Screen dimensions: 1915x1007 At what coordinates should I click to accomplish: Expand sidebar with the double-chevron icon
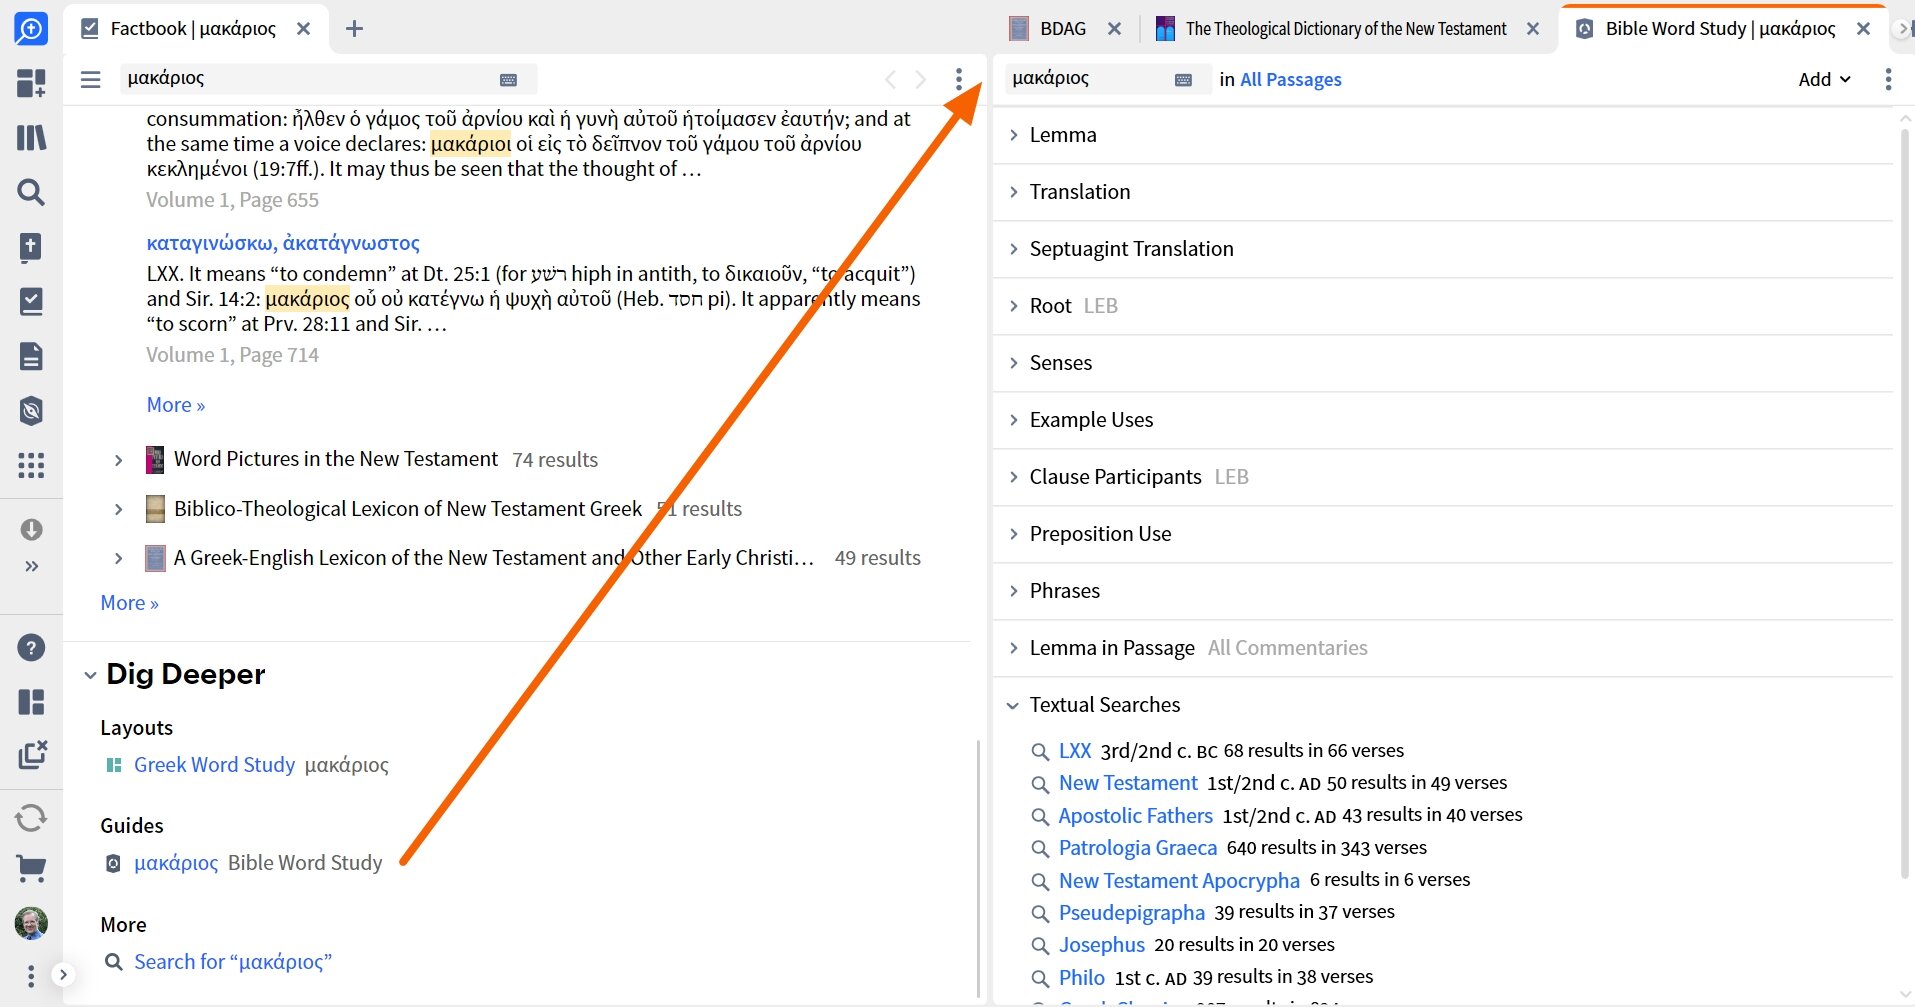pyautogui.click(x=31, y=566)
